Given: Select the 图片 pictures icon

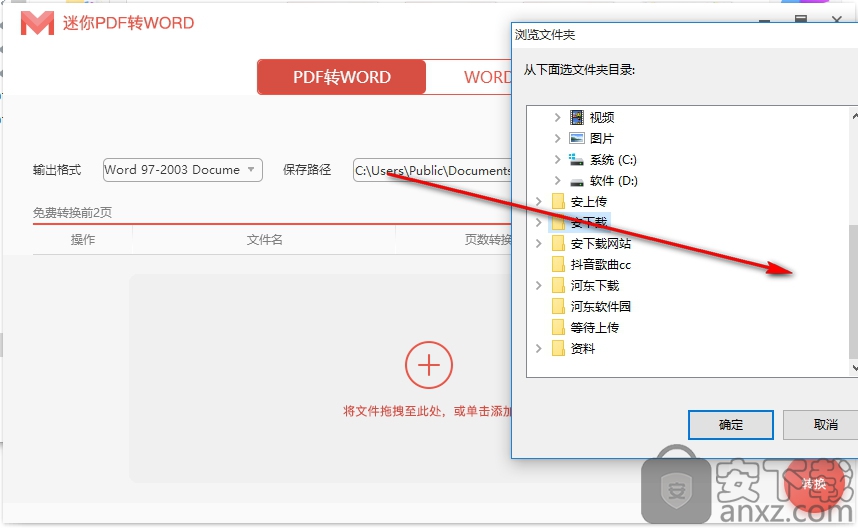Looking at the screenshot, I should point(577,138).
